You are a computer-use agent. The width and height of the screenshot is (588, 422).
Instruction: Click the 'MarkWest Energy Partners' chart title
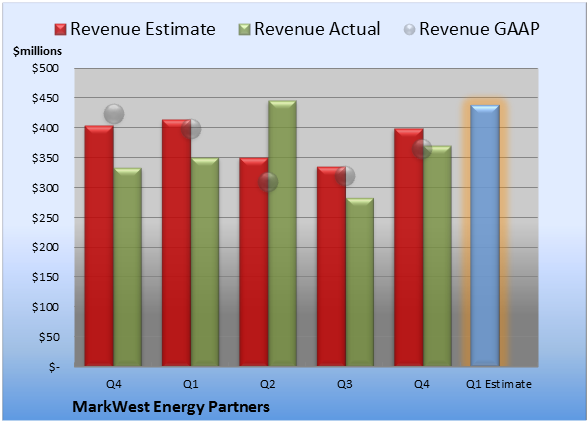171,407
